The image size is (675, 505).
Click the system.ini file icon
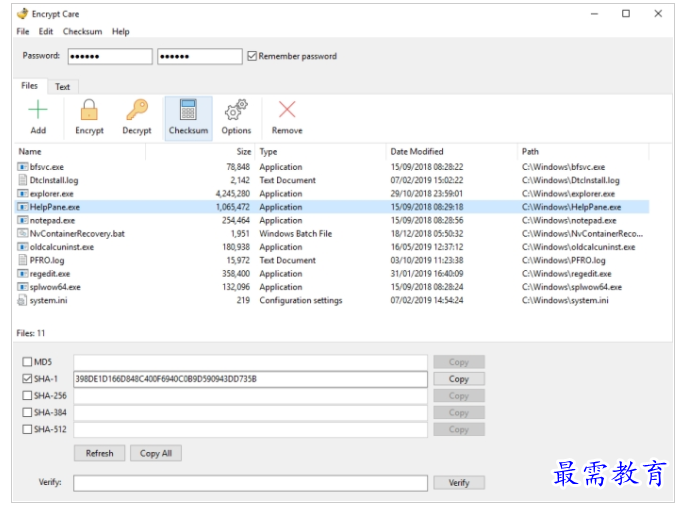click(x=22, y=300)
